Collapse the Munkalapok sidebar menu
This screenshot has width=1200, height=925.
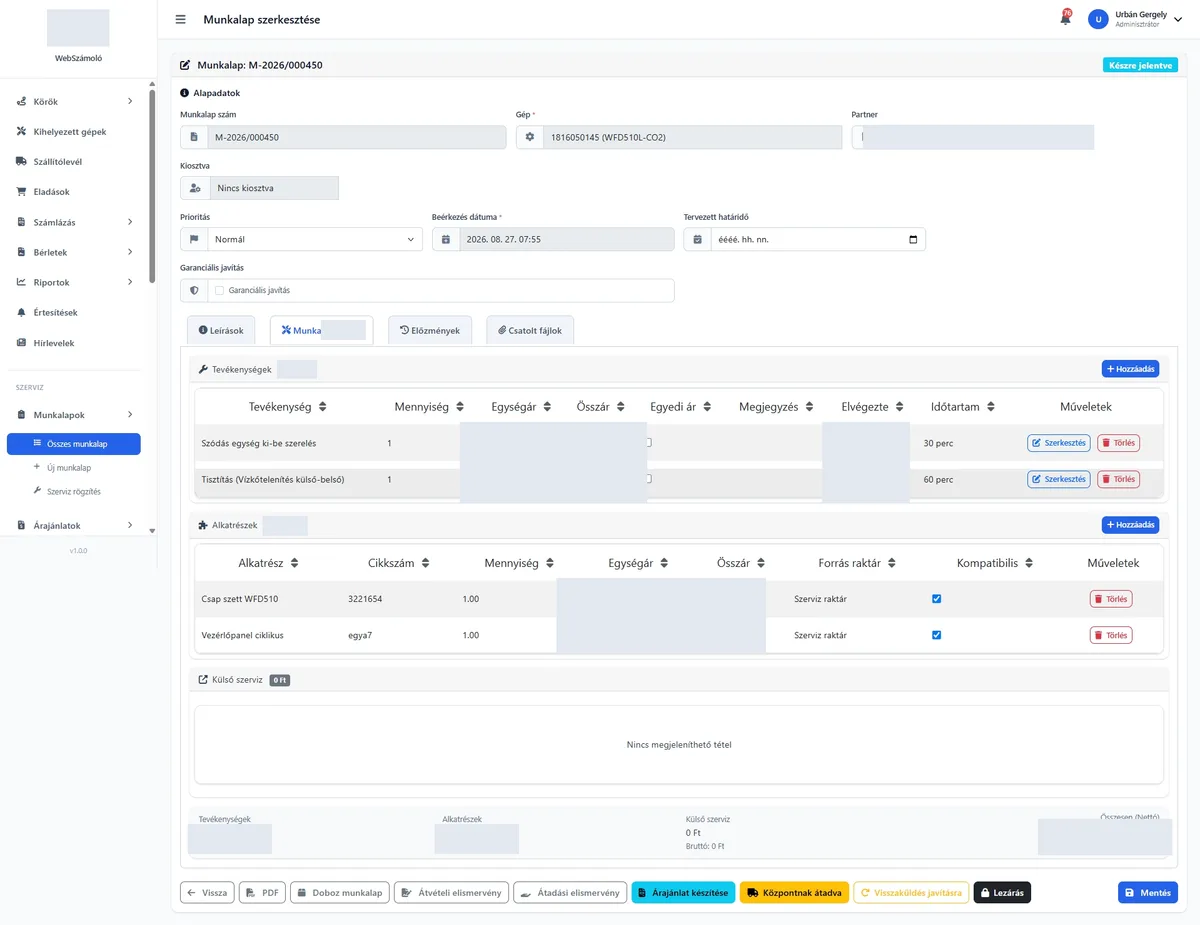(x=130, y=415)
